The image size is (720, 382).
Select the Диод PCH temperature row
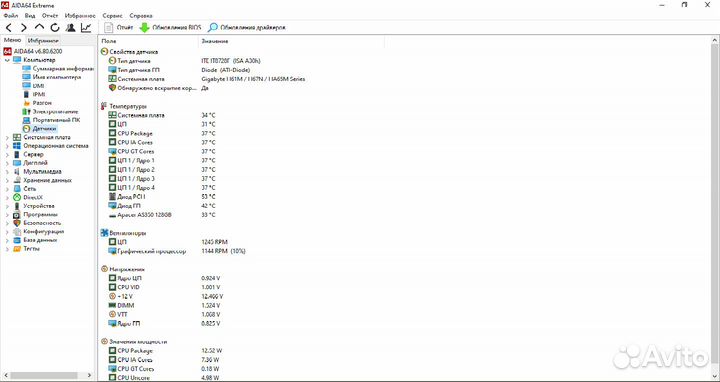point(162,197)
